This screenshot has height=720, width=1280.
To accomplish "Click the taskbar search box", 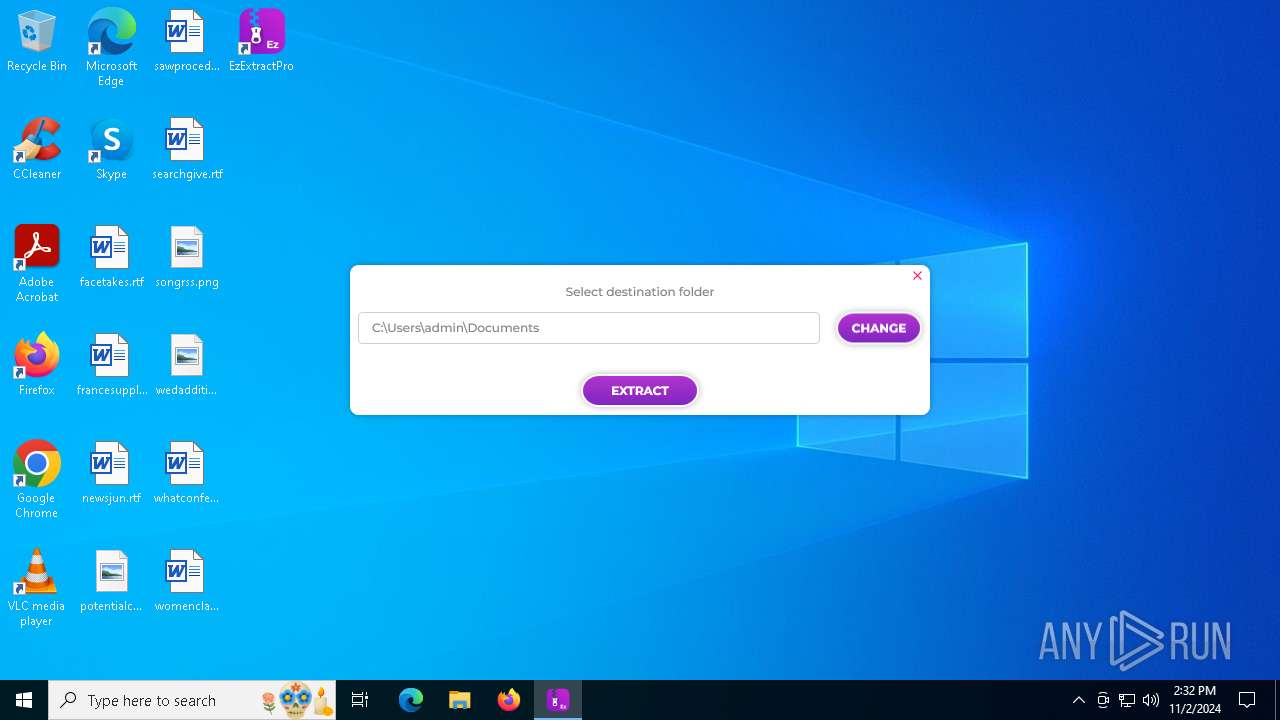I will pyautogui.click(x=192, y=700).
